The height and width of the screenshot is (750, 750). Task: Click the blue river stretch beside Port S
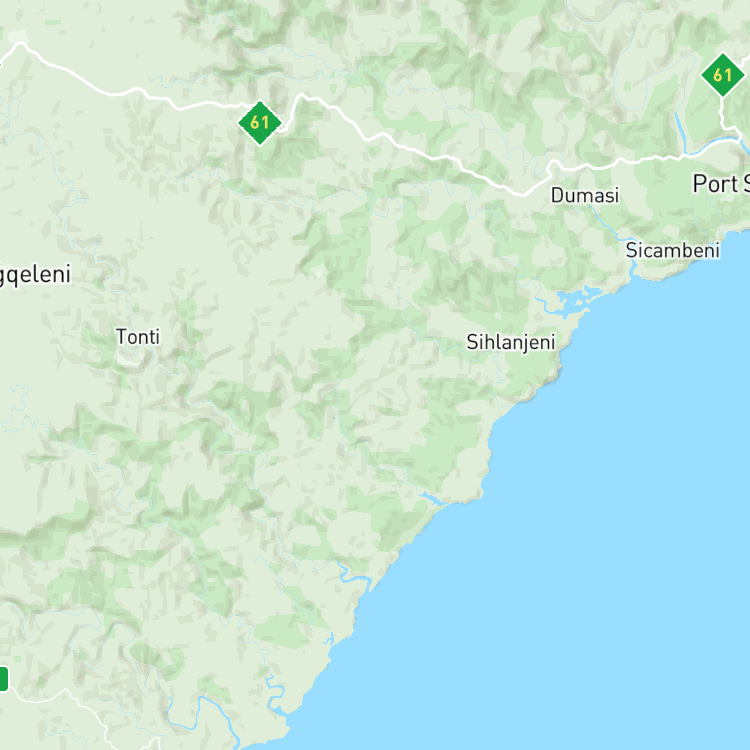tap(680, 125)
